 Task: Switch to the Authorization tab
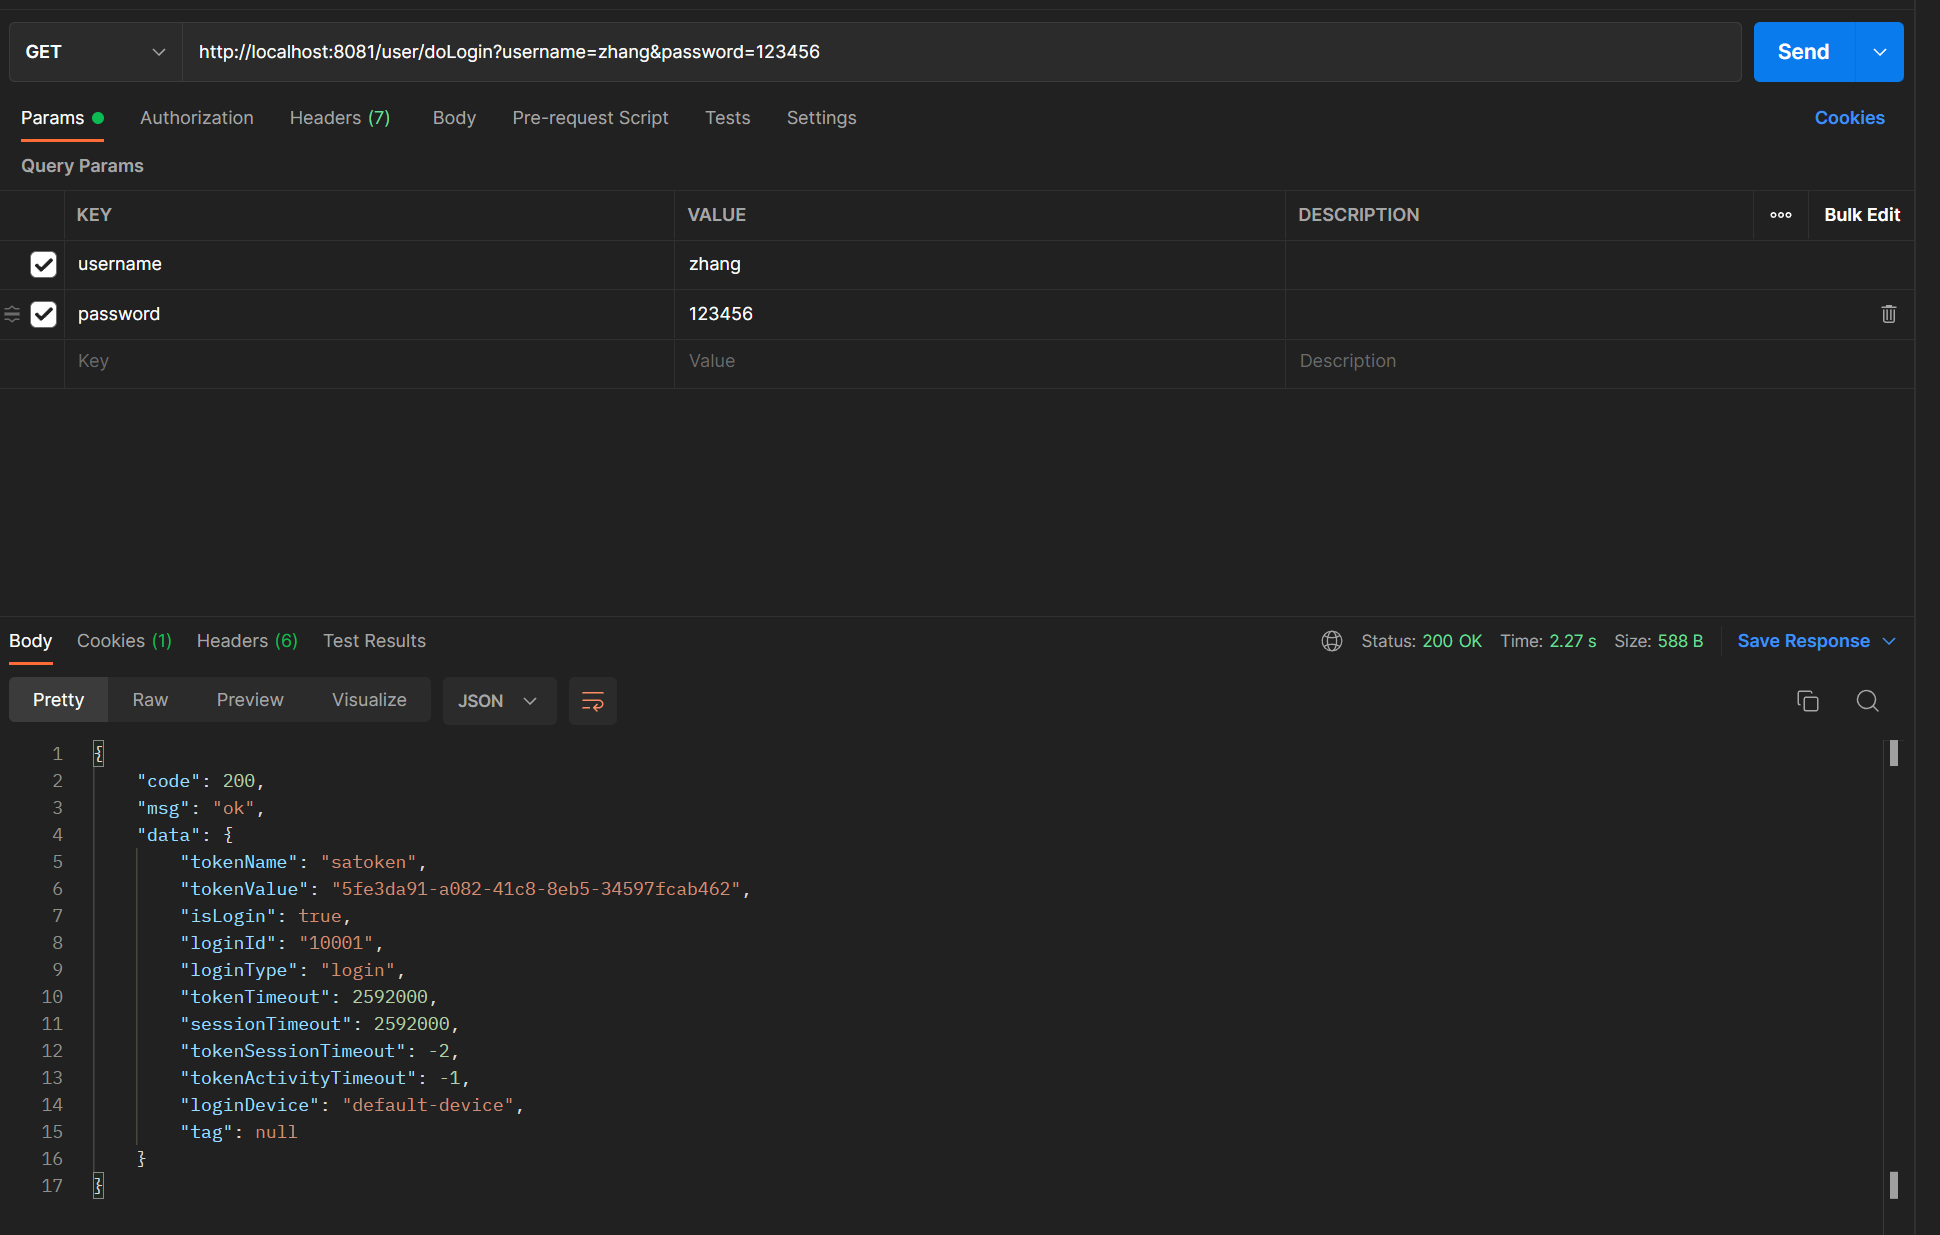[x=197, y=118]
